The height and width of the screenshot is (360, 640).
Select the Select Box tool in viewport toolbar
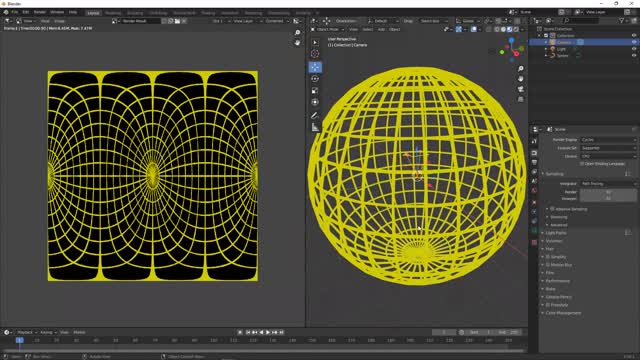click(x=315, y=42)
